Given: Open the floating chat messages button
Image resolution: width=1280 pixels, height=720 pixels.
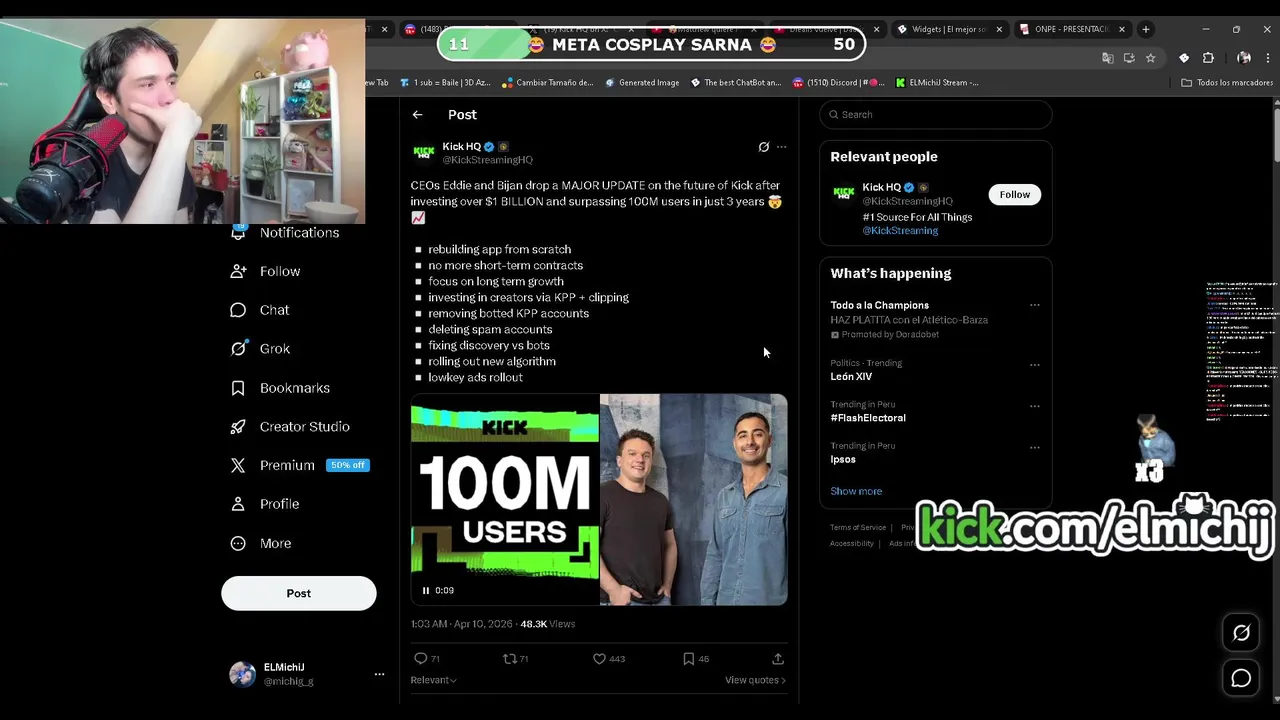Looking at the screenshot, I should 1241,679.
